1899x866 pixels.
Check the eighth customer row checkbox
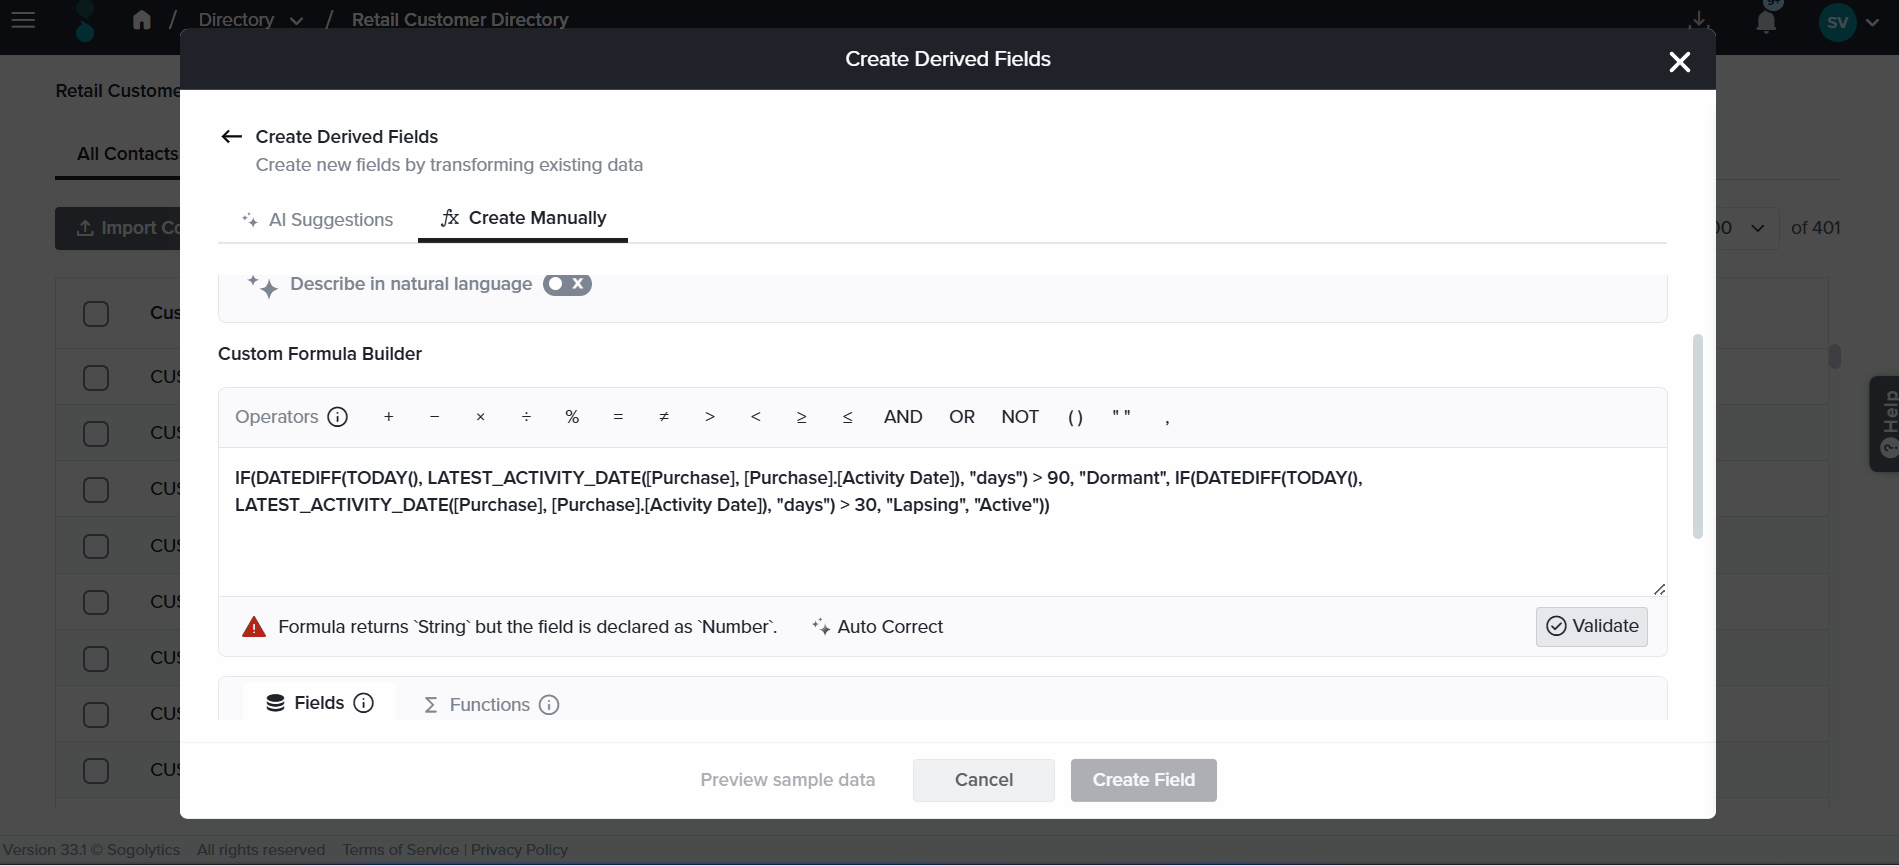click(96, 771)
